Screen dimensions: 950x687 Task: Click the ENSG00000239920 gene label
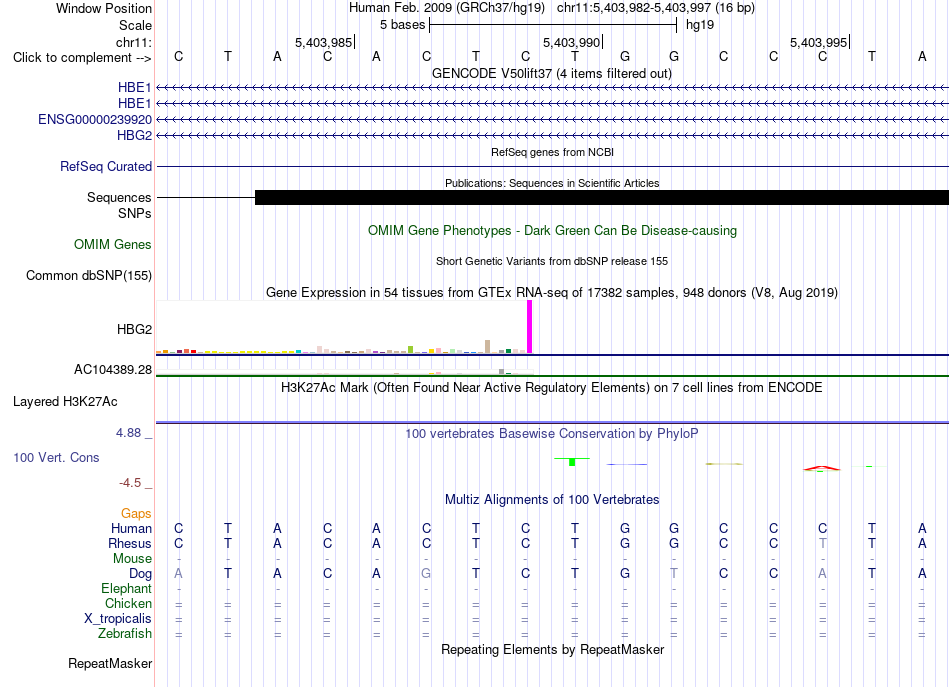(95, 119)
